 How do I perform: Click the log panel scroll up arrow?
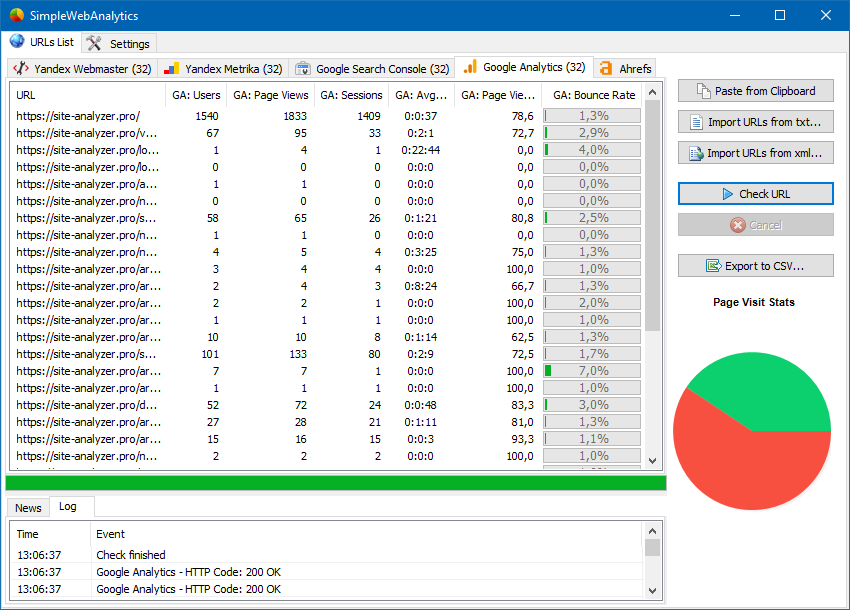[653, 531]
